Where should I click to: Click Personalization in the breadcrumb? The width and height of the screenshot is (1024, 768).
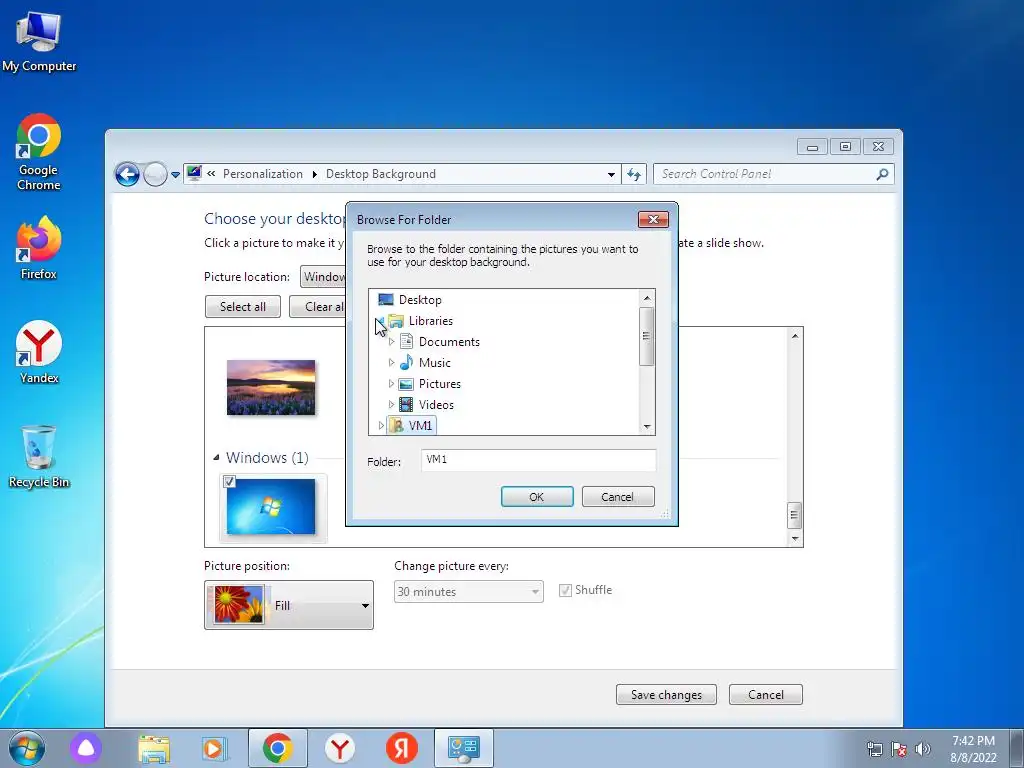coord(263,174)
